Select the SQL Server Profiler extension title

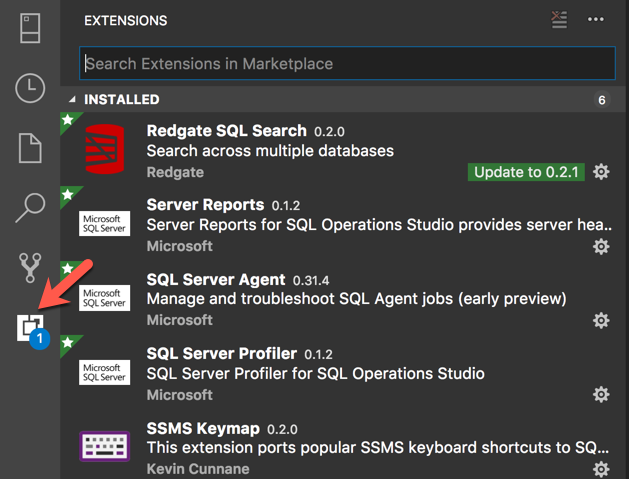point(222,353)
